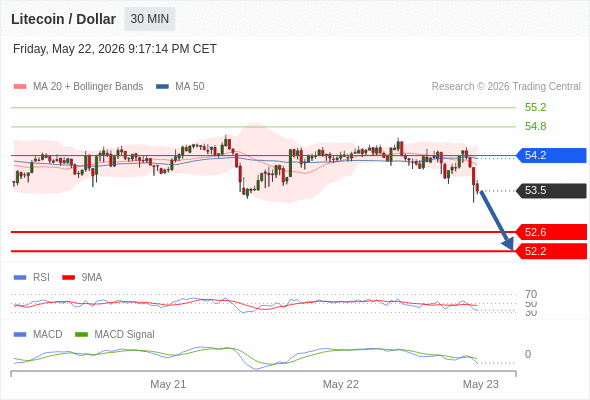Click the MACD legend color swatch

[20, 334]
